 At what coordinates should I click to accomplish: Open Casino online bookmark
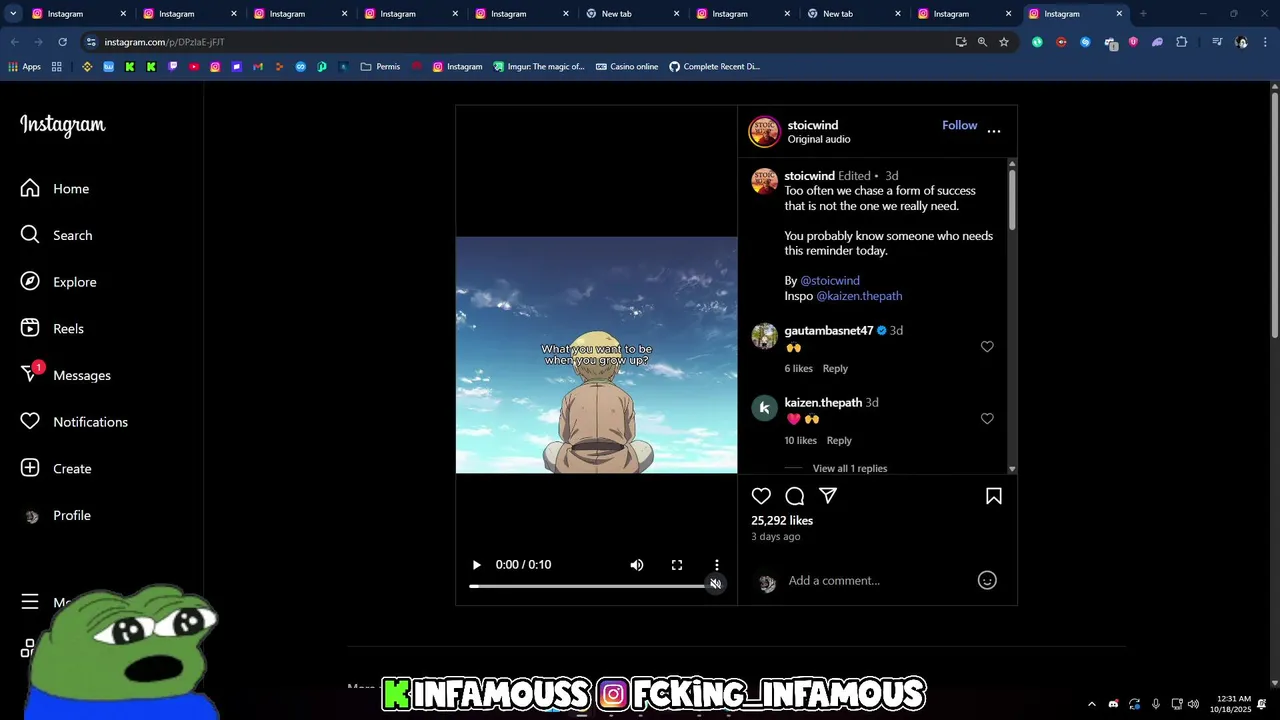tap(627, 67)
